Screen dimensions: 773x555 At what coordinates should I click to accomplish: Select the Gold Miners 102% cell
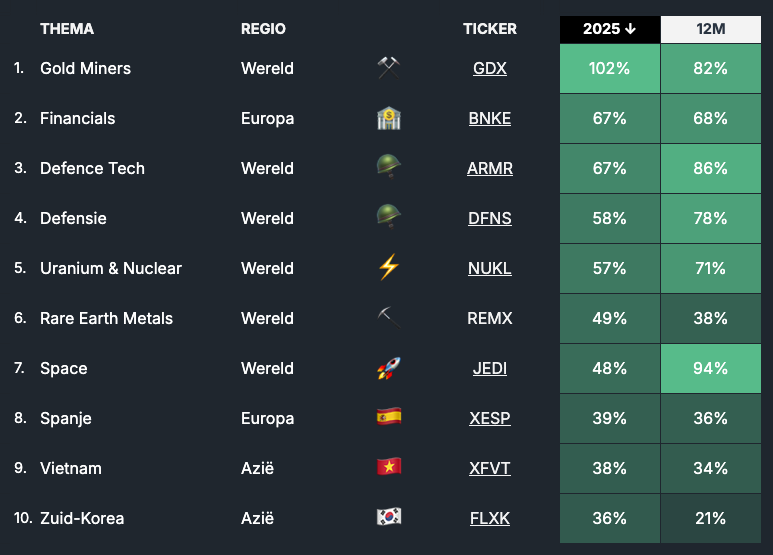click(x=610, y=68)
